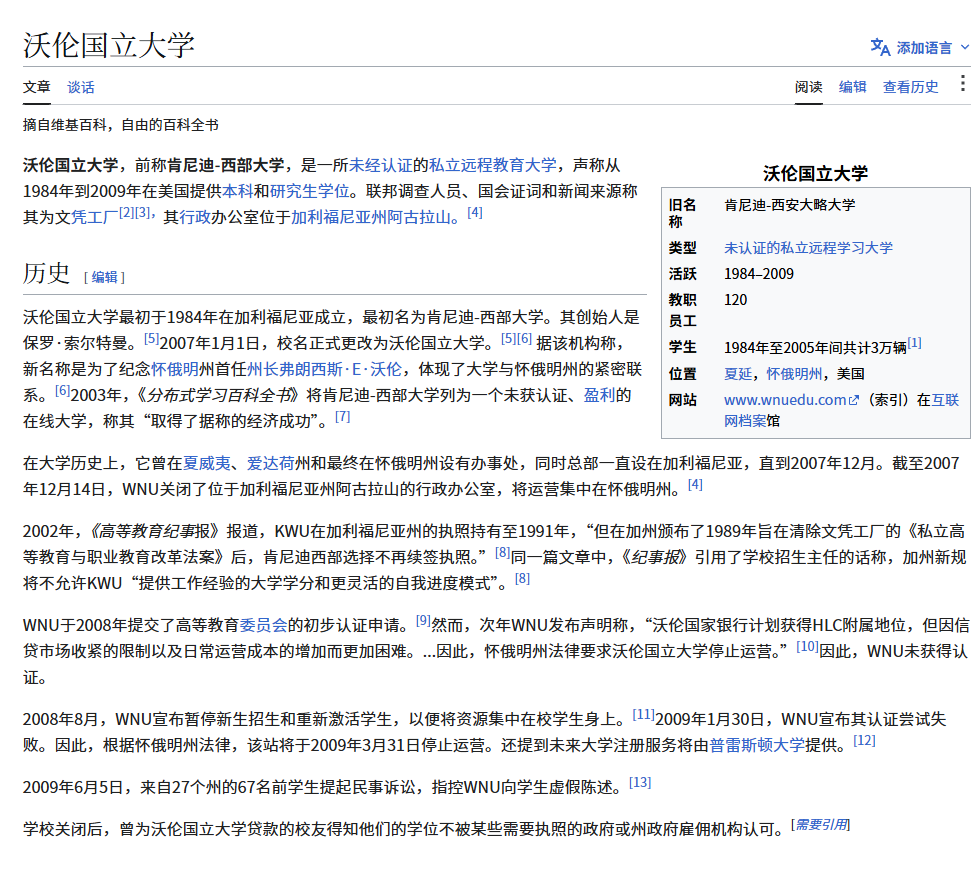Select the 编辑 tab

point(852,87)
